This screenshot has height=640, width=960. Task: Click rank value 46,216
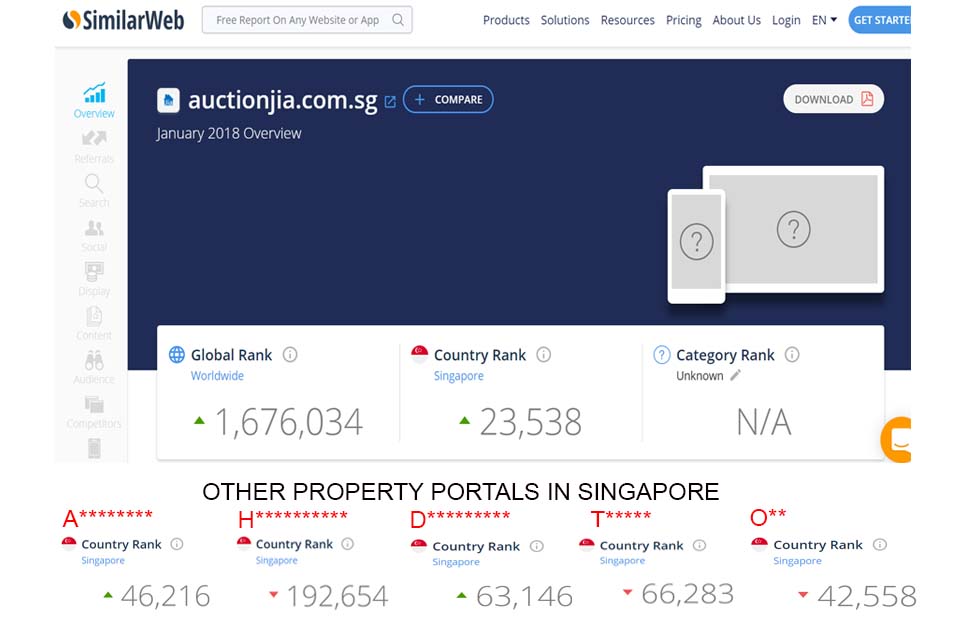[165, 597]
